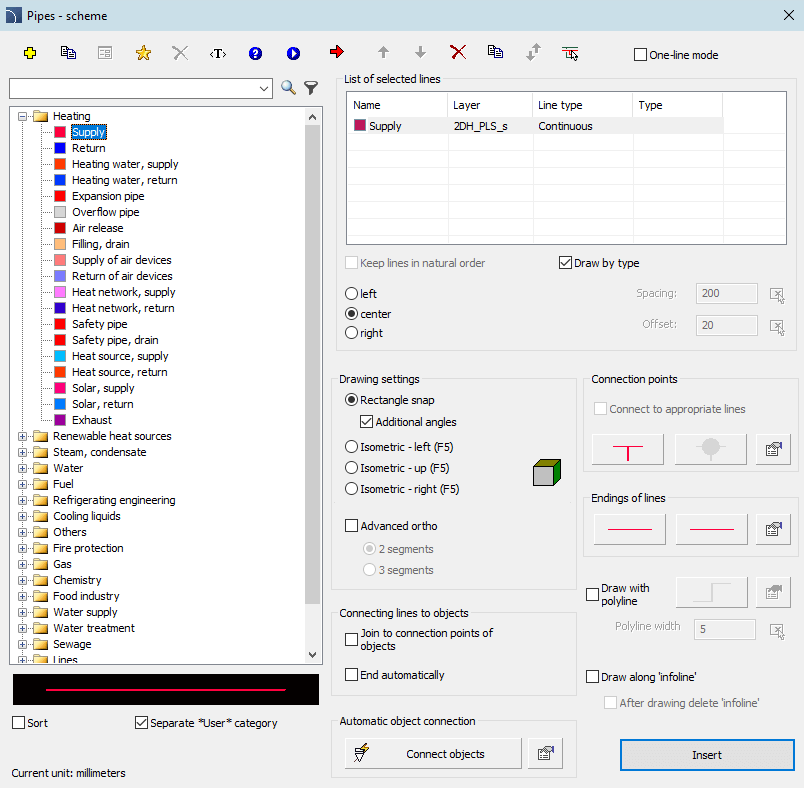Open the connection point T-shape selector

pyautogui.click(x=628, y=450)
